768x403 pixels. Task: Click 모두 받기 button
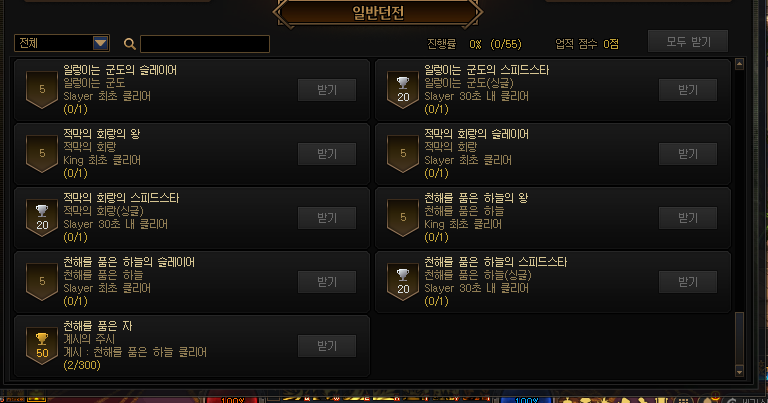click(688, 42)
